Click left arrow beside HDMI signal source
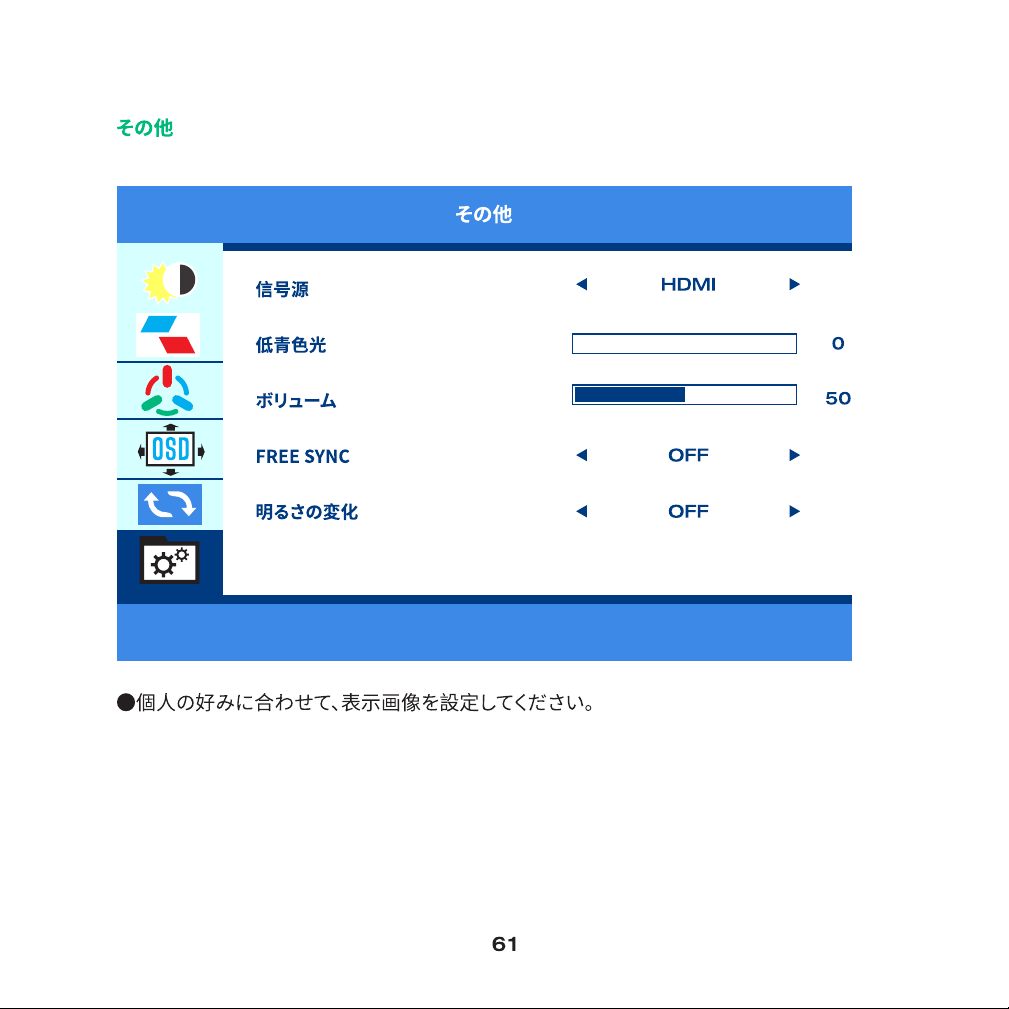This screenshot has height=1009, width=1009. coord(582,284)
